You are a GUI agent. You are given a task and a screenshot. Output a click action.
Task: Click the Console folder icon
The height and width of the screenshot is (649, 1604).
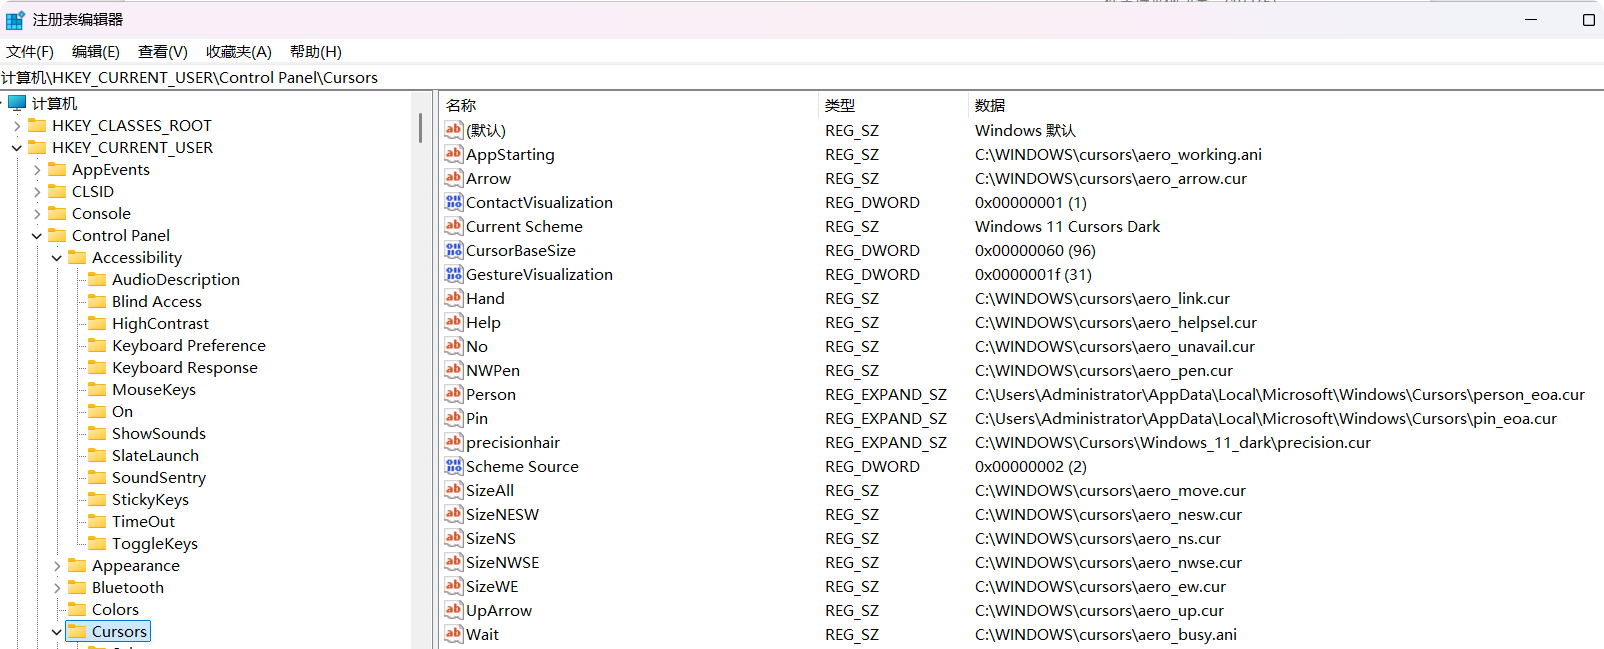(57, 213)
